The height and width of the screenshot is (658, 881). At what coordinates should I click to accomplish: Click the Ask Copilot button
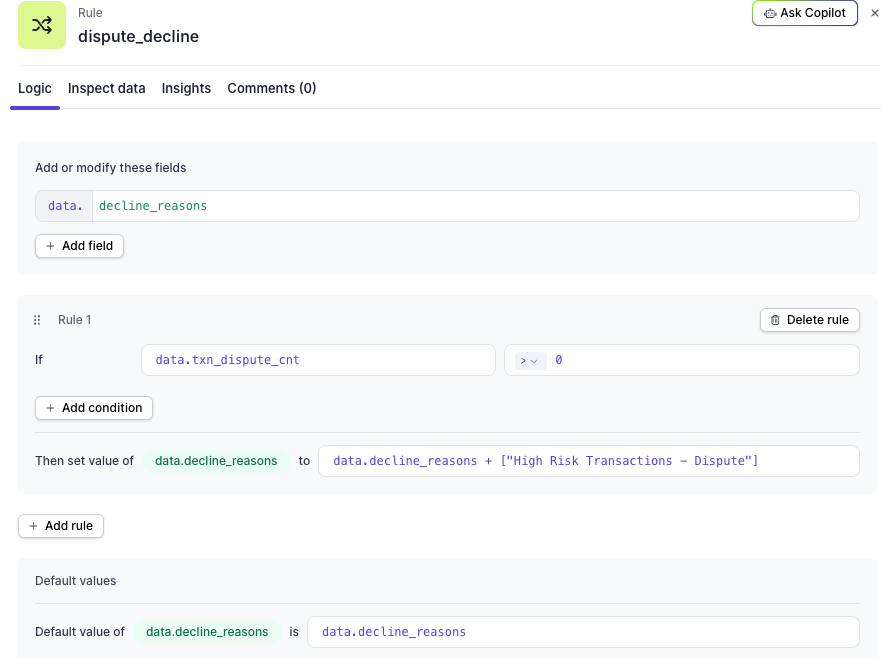tap(805, 13)
